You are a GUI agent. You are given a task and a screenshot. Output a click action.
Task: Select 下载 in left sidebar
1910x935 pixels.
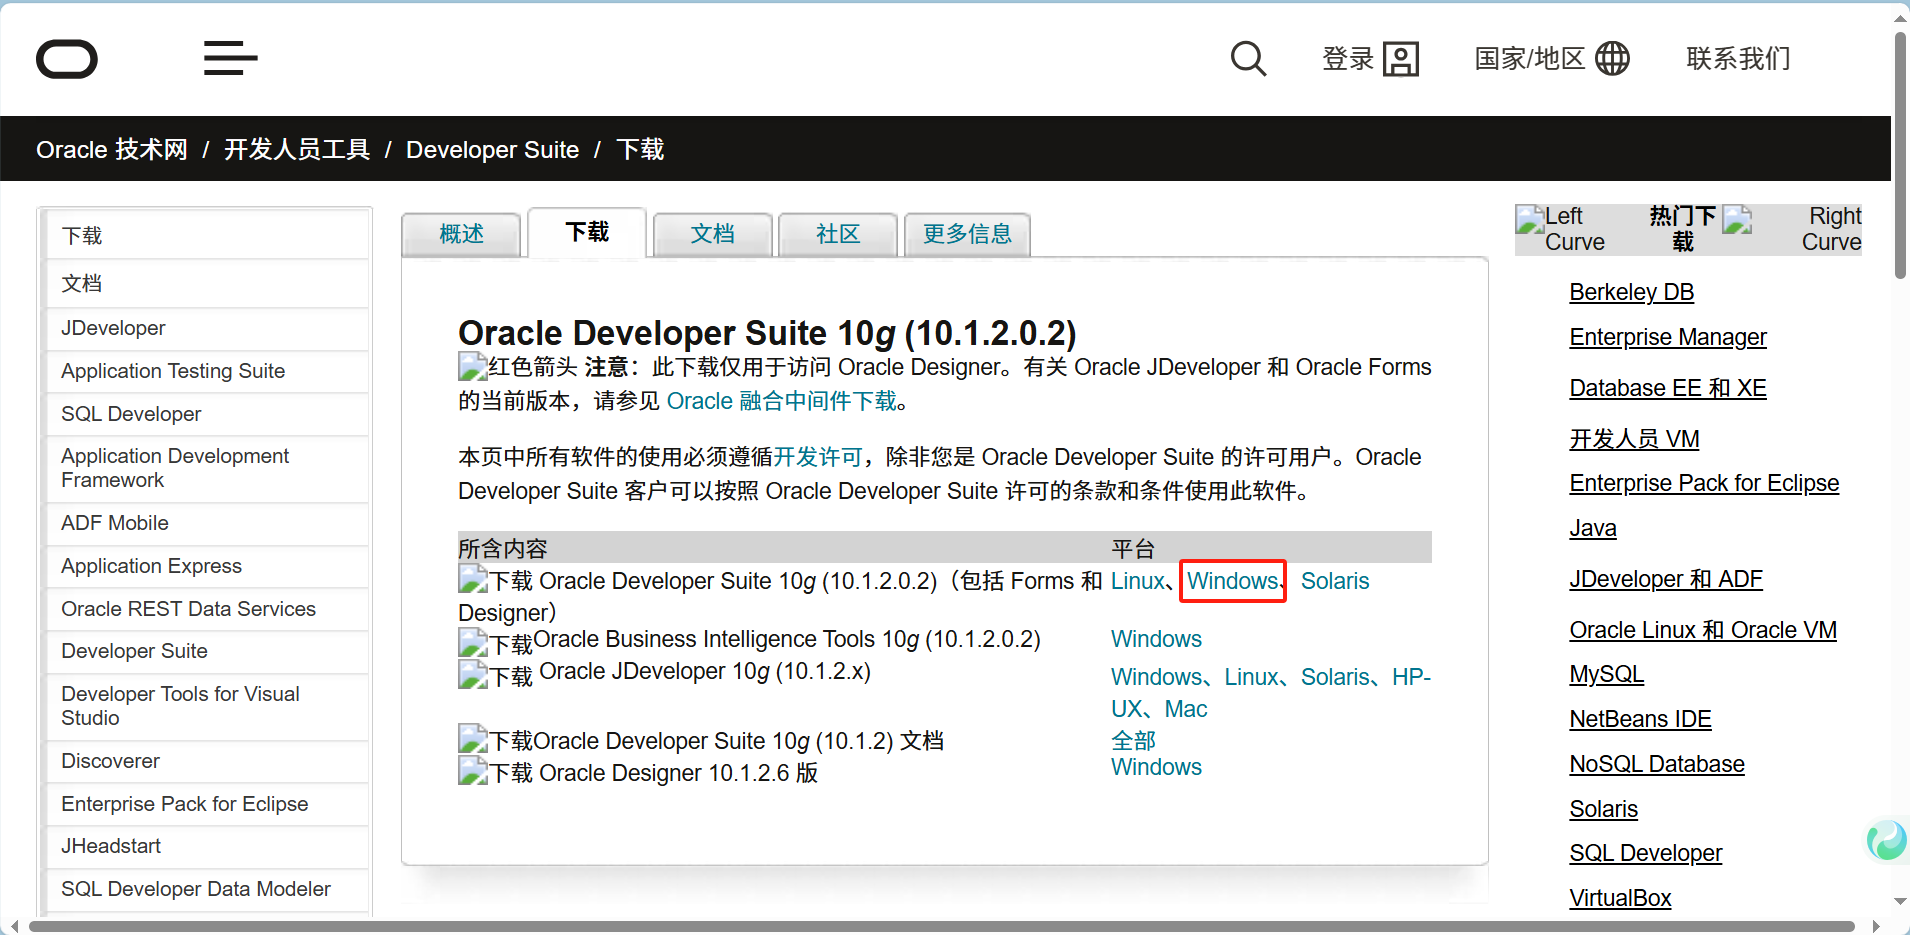click(207, 236)
